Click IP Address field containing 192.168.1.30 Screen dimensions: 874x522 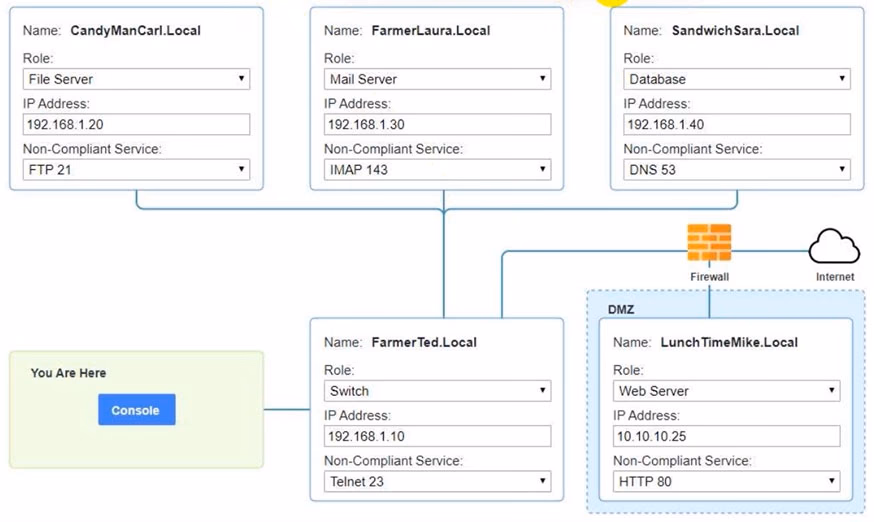click(438, 124)
